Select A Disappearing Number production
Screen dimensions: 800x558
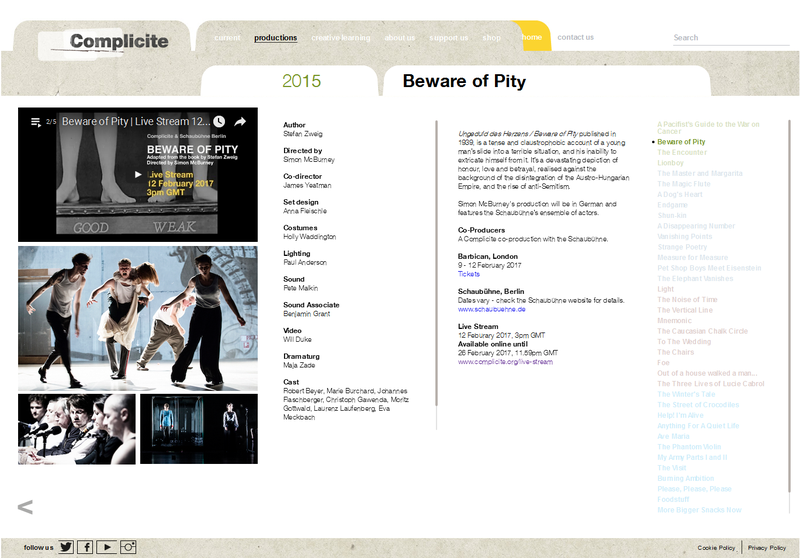(696, 226)
